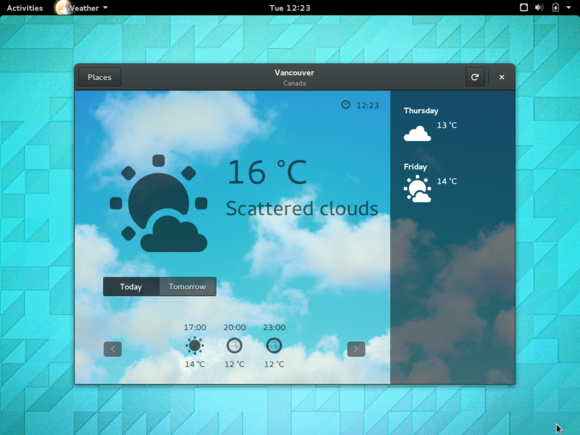Open the top bar clock Tue 12:23
The width and height of the screenshot is (580, 435).
pyautogui.click(x=290, y=8)
